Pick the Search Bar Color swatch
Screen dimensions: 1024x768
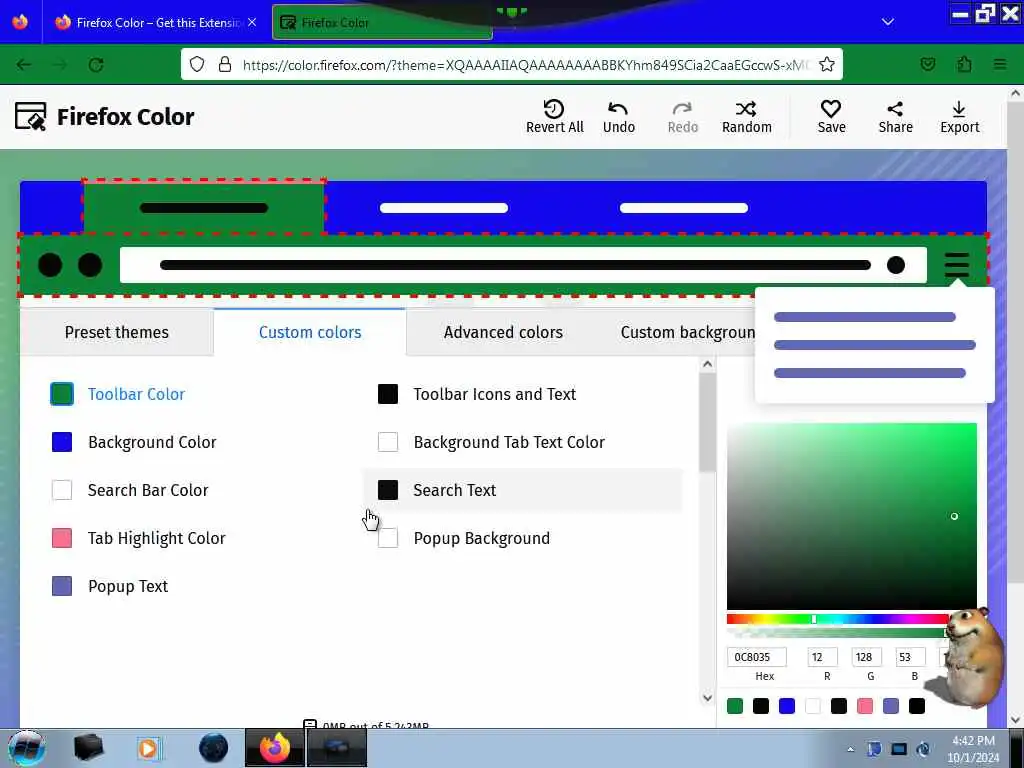point(62,490)
